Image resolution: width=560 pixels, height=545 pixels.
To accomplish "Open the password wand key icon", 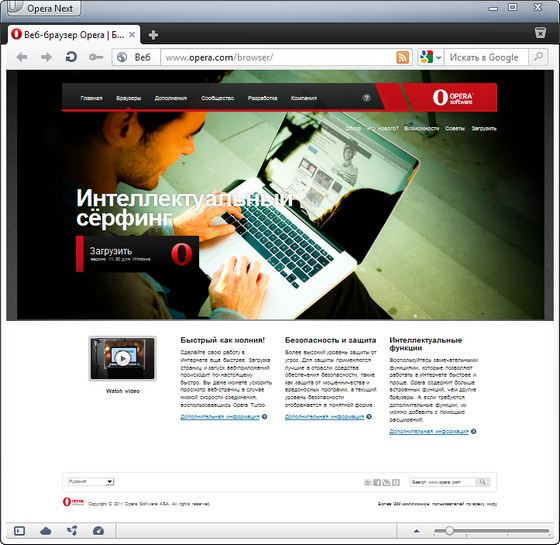I will tap(96, 57).
